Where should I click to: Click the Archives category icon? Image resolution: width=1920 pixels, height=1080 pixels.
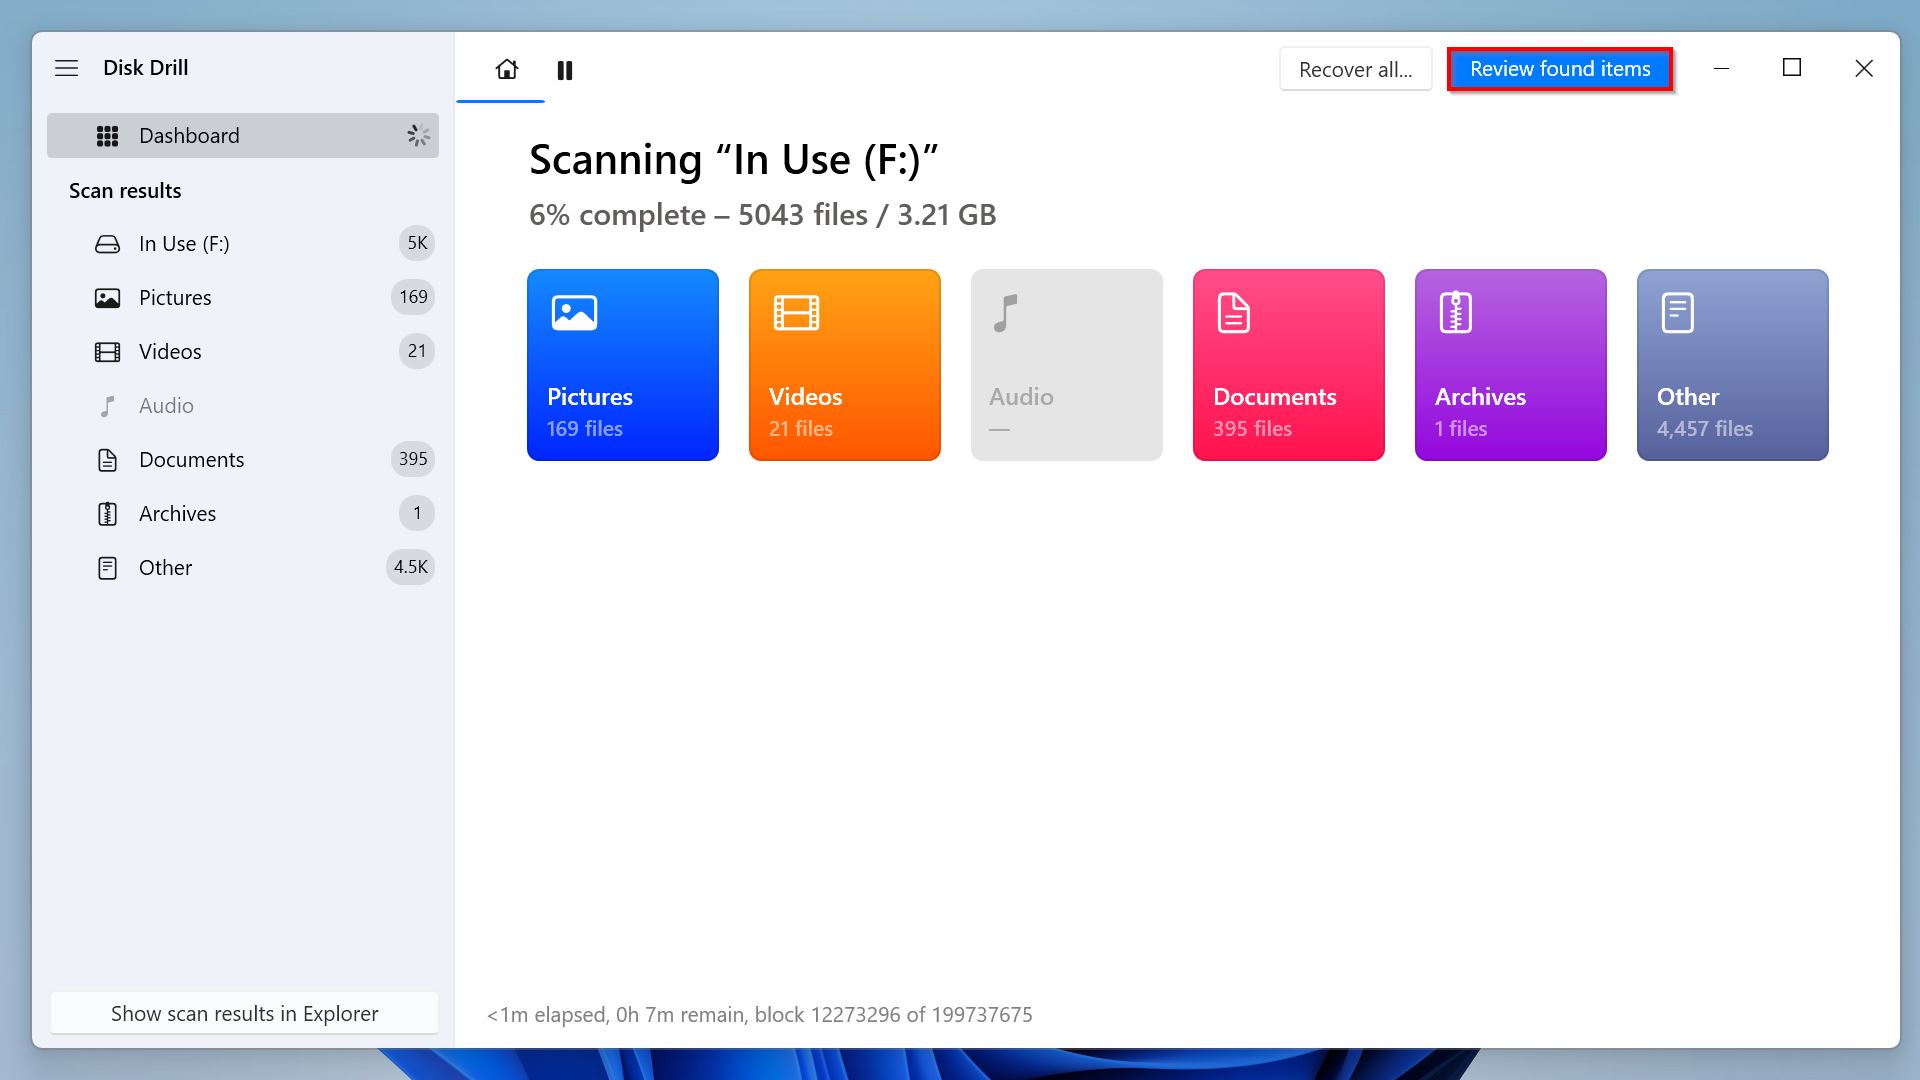tap(1453, 314)
